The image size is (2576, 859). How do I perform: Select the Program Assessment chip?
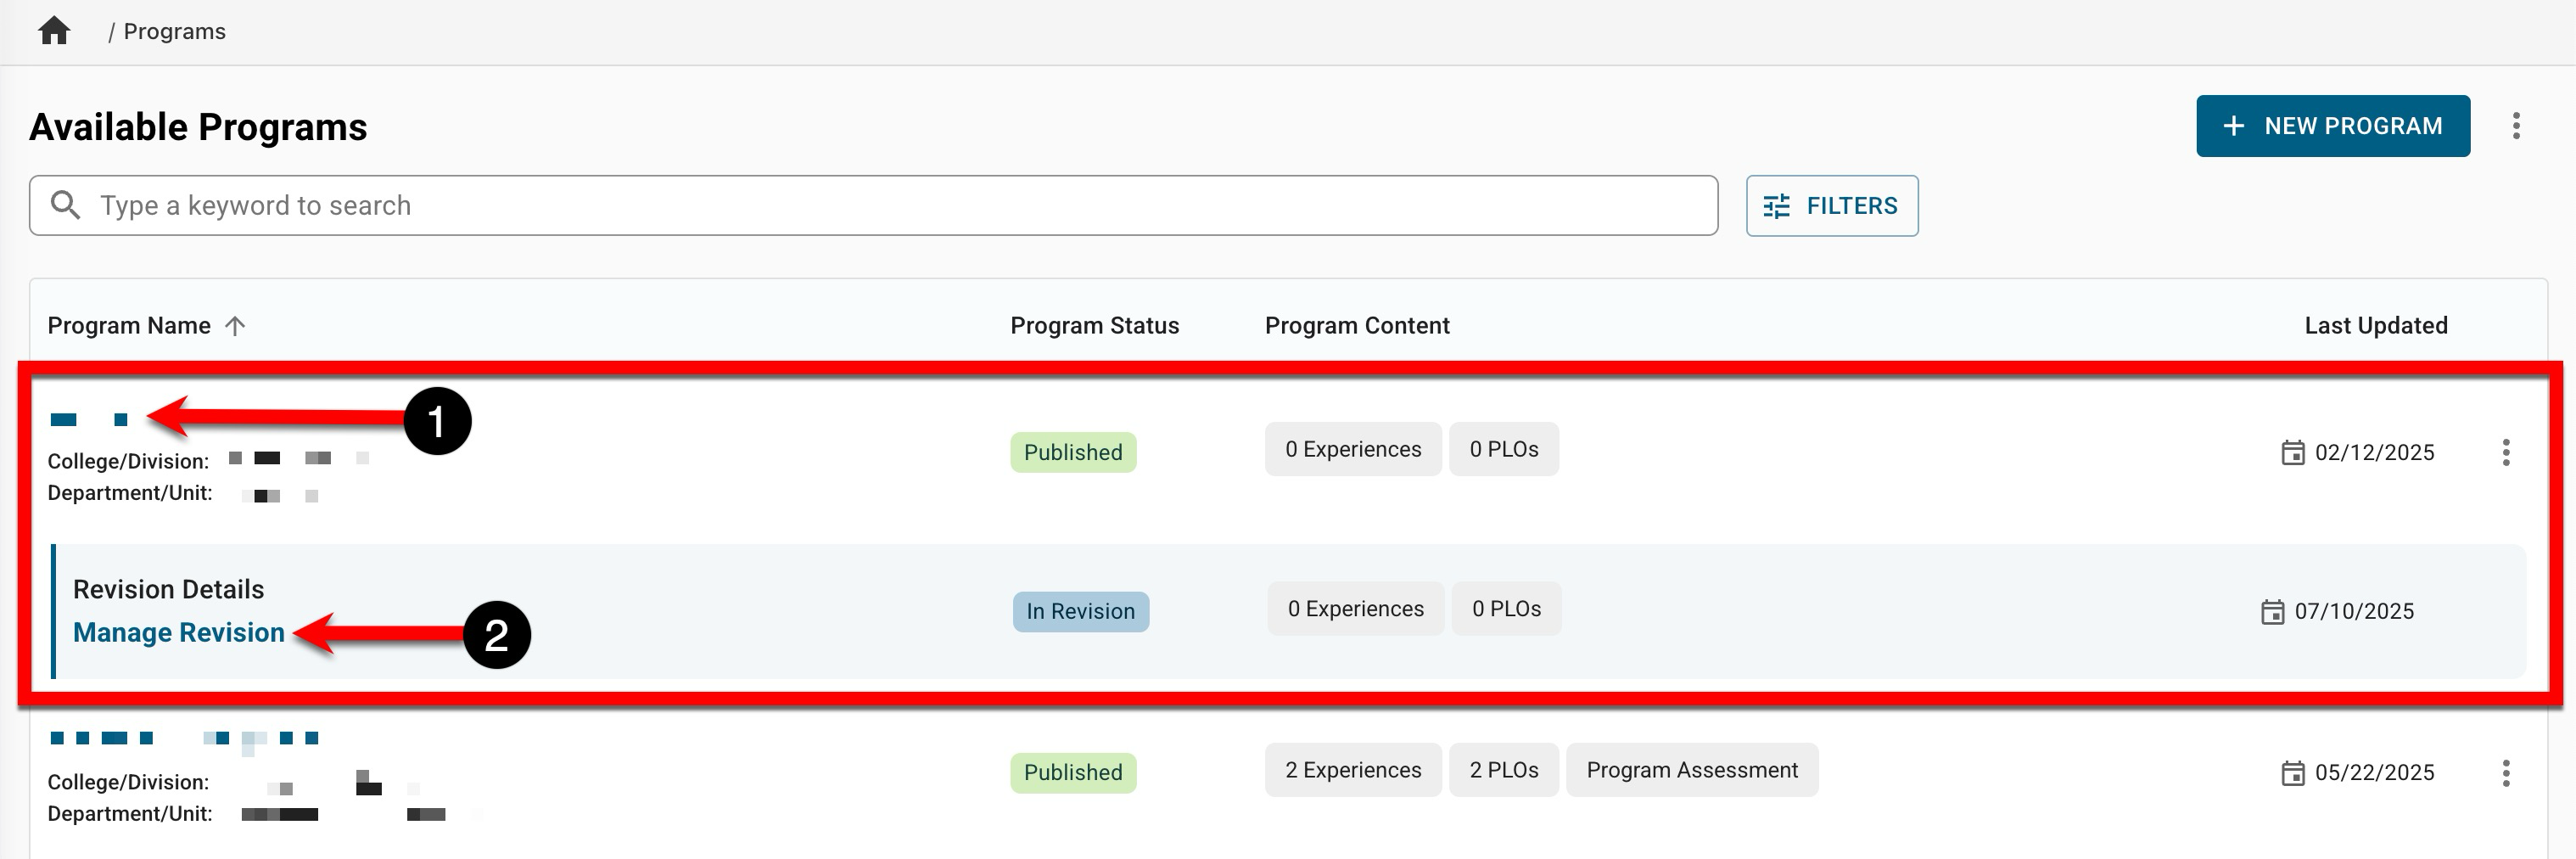pos(1691,770)
